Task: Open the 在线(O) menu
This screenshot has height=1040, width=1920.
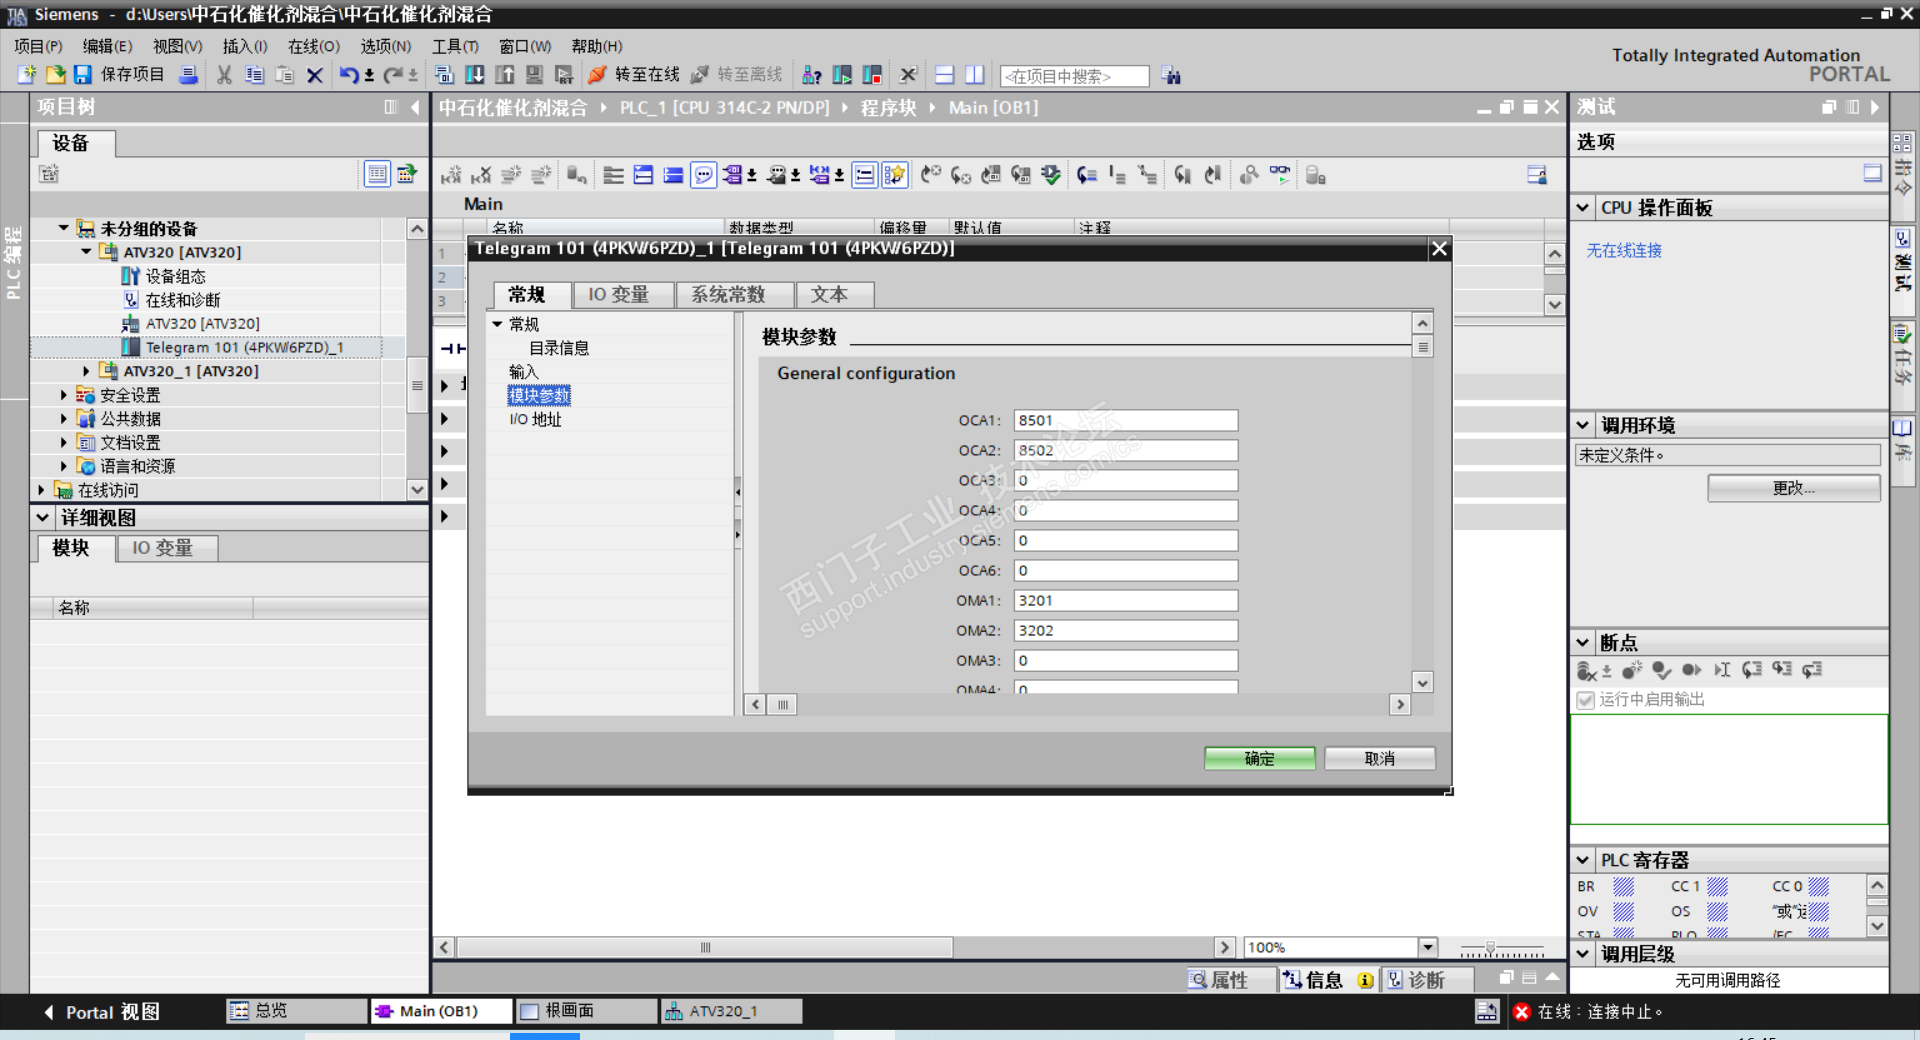Action: point(314,46)
